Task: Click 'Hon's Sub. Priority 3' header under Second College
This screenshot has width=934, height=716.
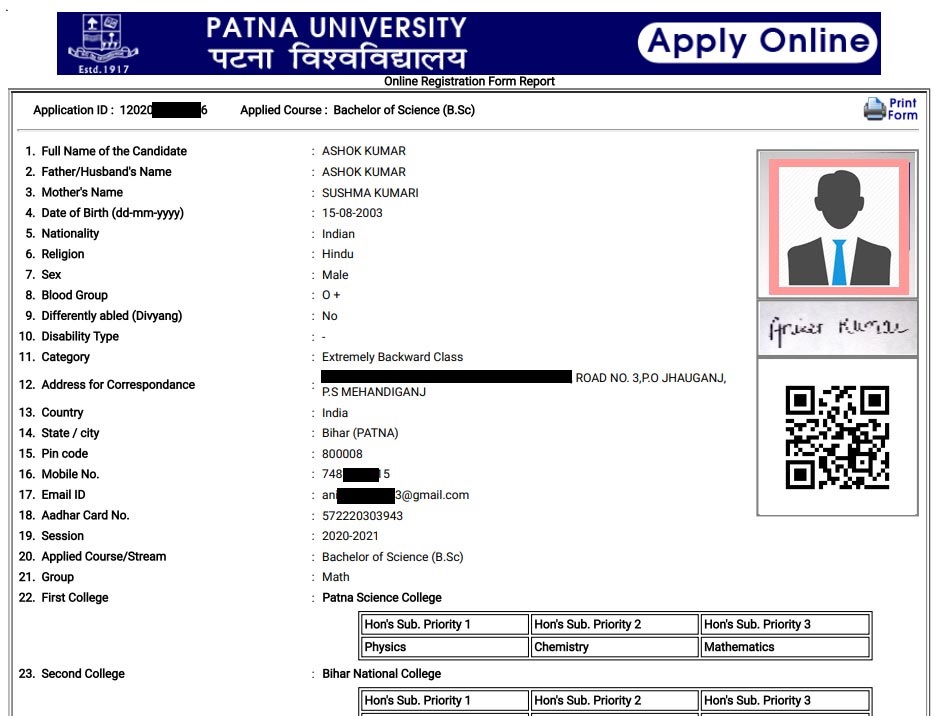Action: click(x=785, y=701)
